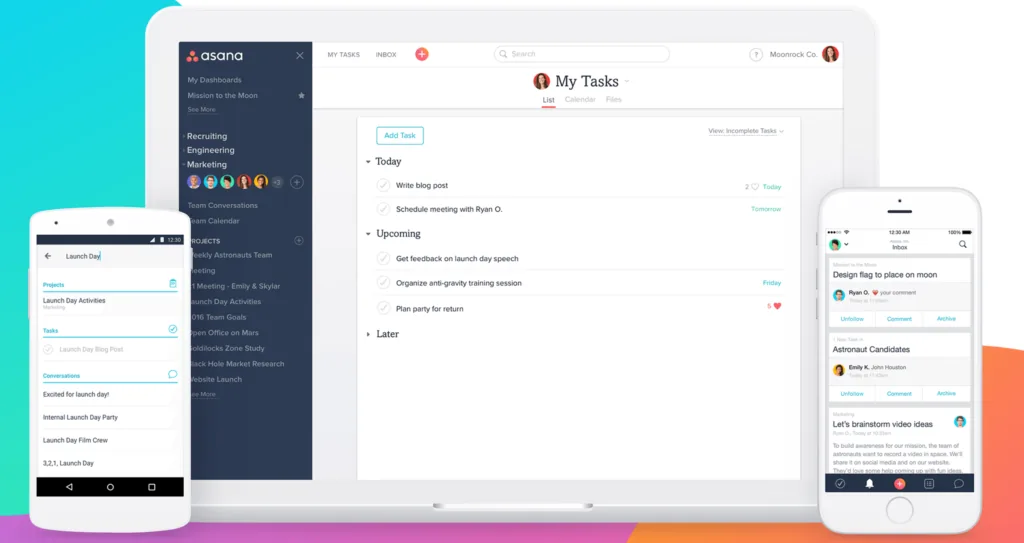Tick the Plan party for return checkbox

[383, 308]
